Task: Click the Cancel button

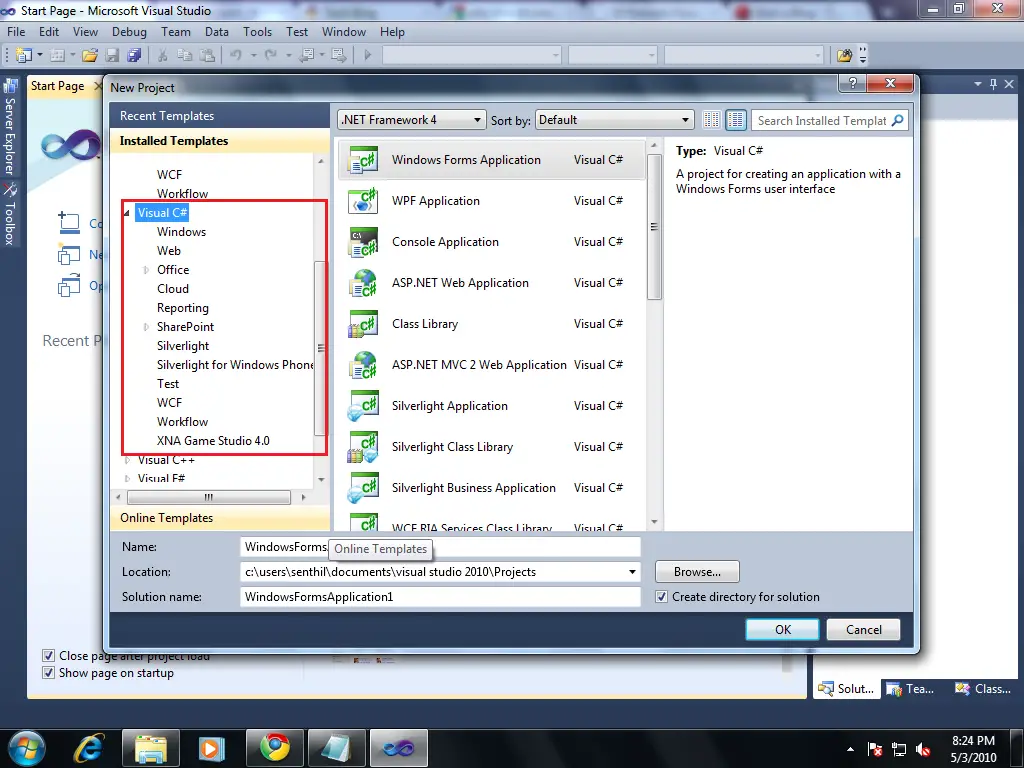Action: [863, 630]
